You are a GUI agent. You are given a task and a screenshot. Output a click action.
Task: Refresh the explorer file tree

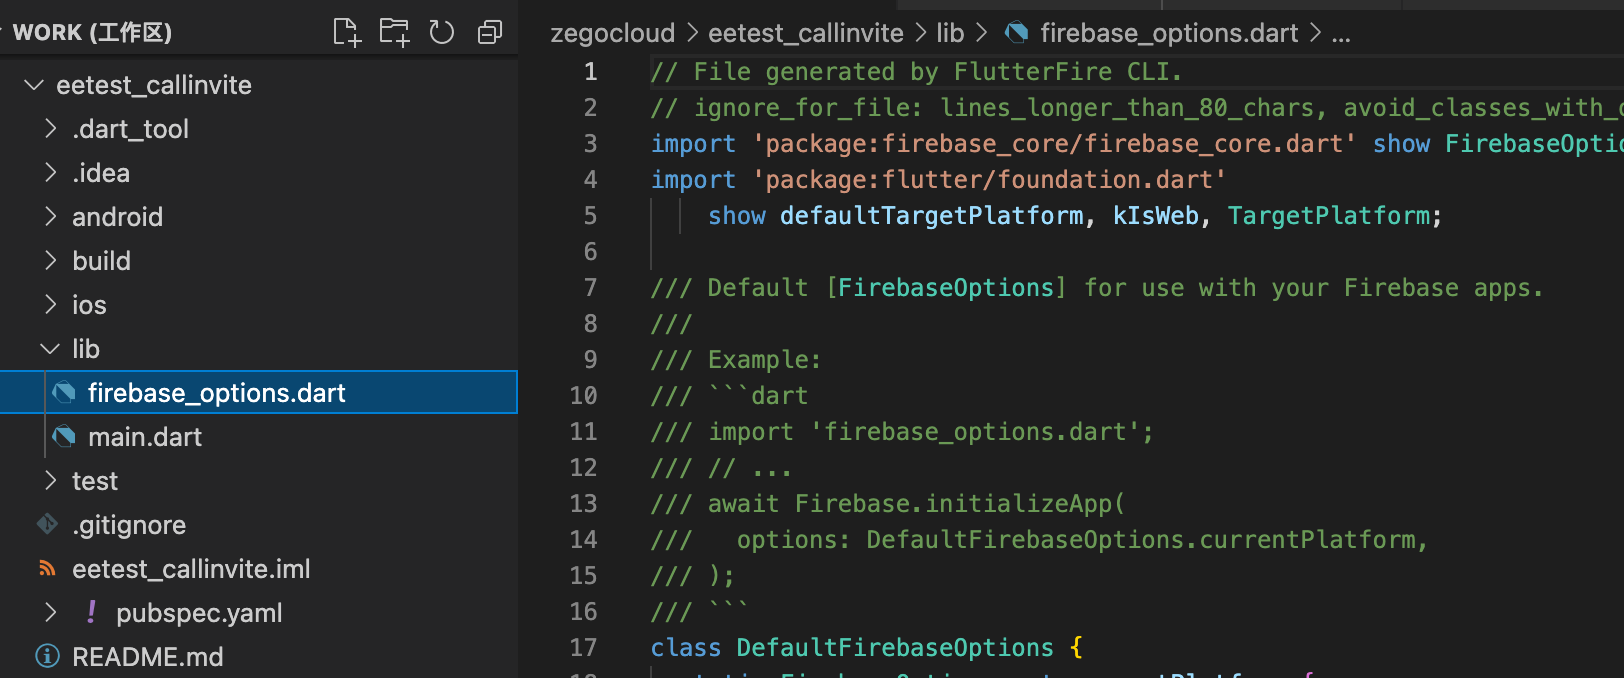pos(441,33)
